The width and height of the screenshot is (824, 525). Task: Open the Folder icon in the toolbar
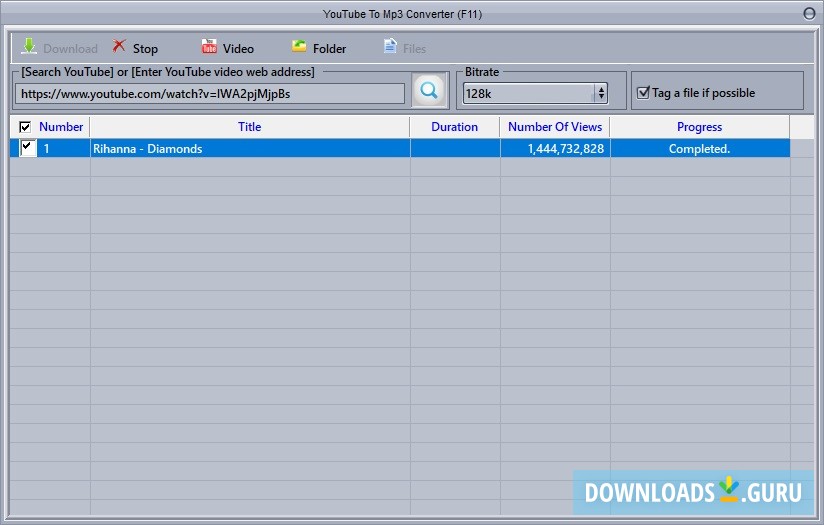(x=299, y=46)
